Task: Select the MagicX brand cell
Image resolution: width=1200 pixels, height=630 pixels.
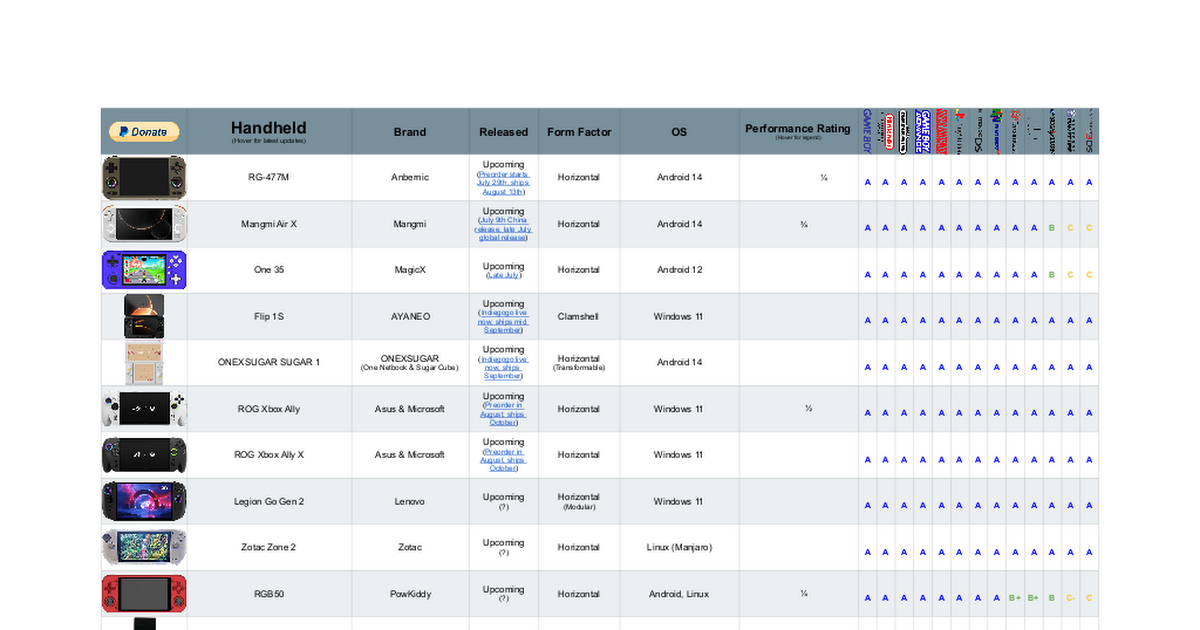Action: [x=410, y=270]
